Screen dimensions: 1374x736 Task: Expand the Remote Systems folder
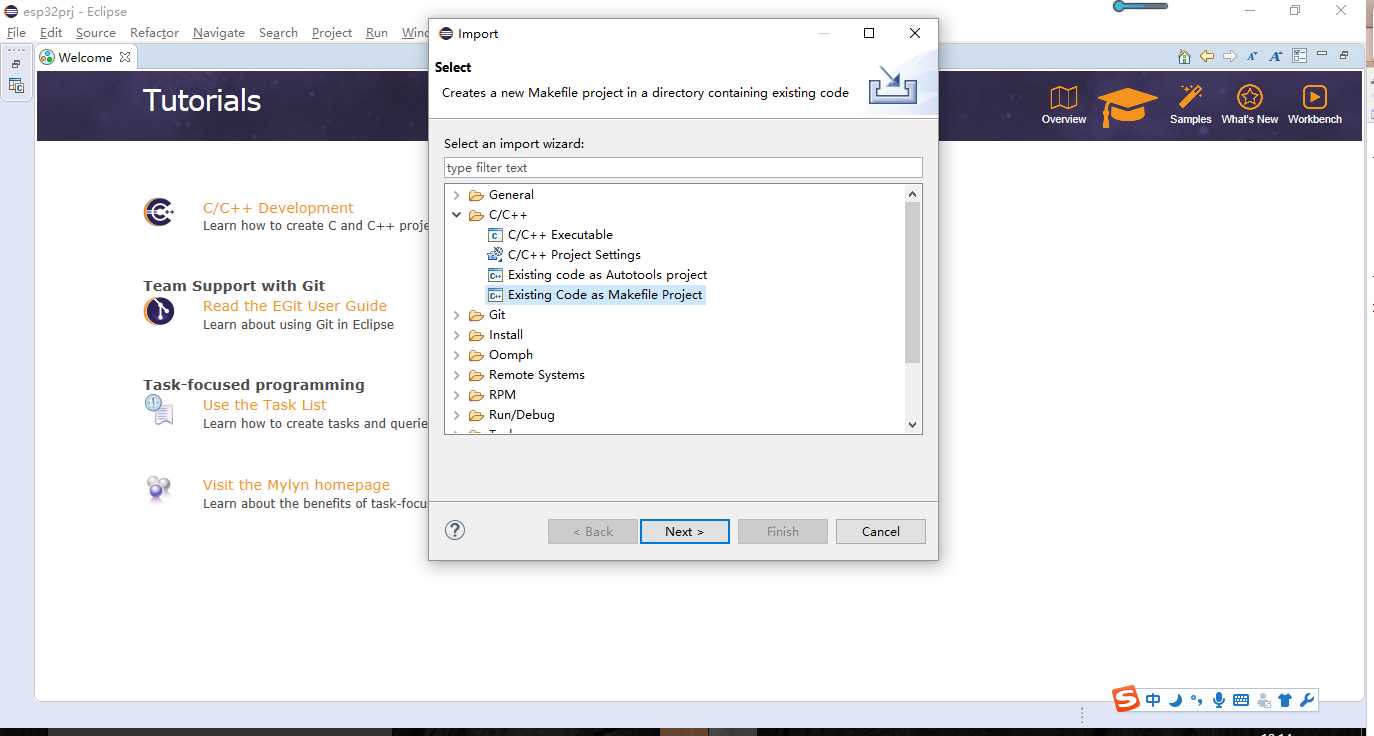point(457,375)
